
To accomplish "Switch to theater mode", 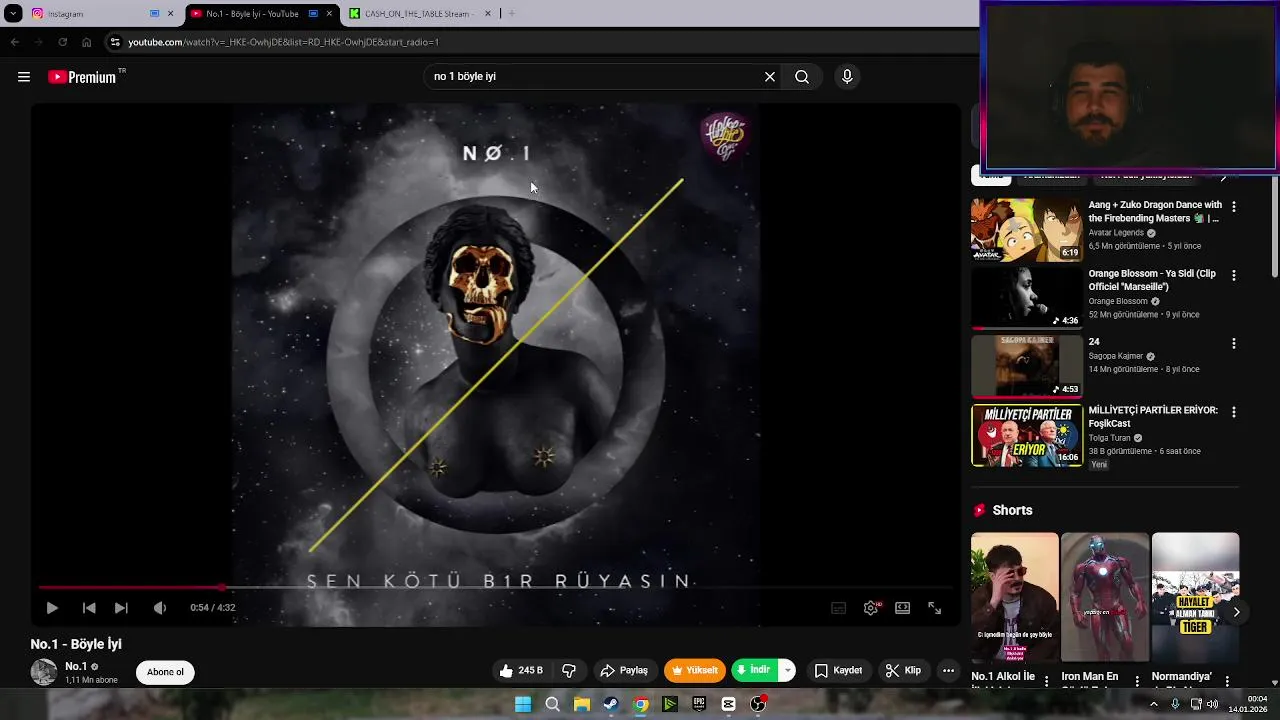I will (903, 608).
